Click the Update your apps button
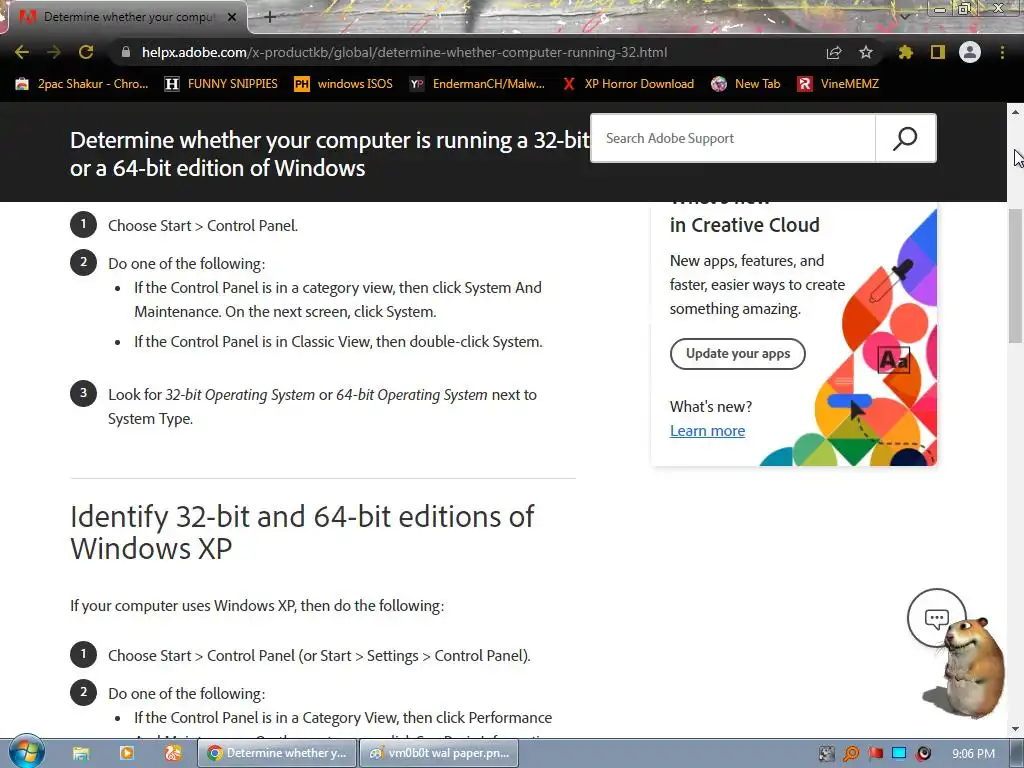Screen dimensions: 1024x768 tap(737, 354)
